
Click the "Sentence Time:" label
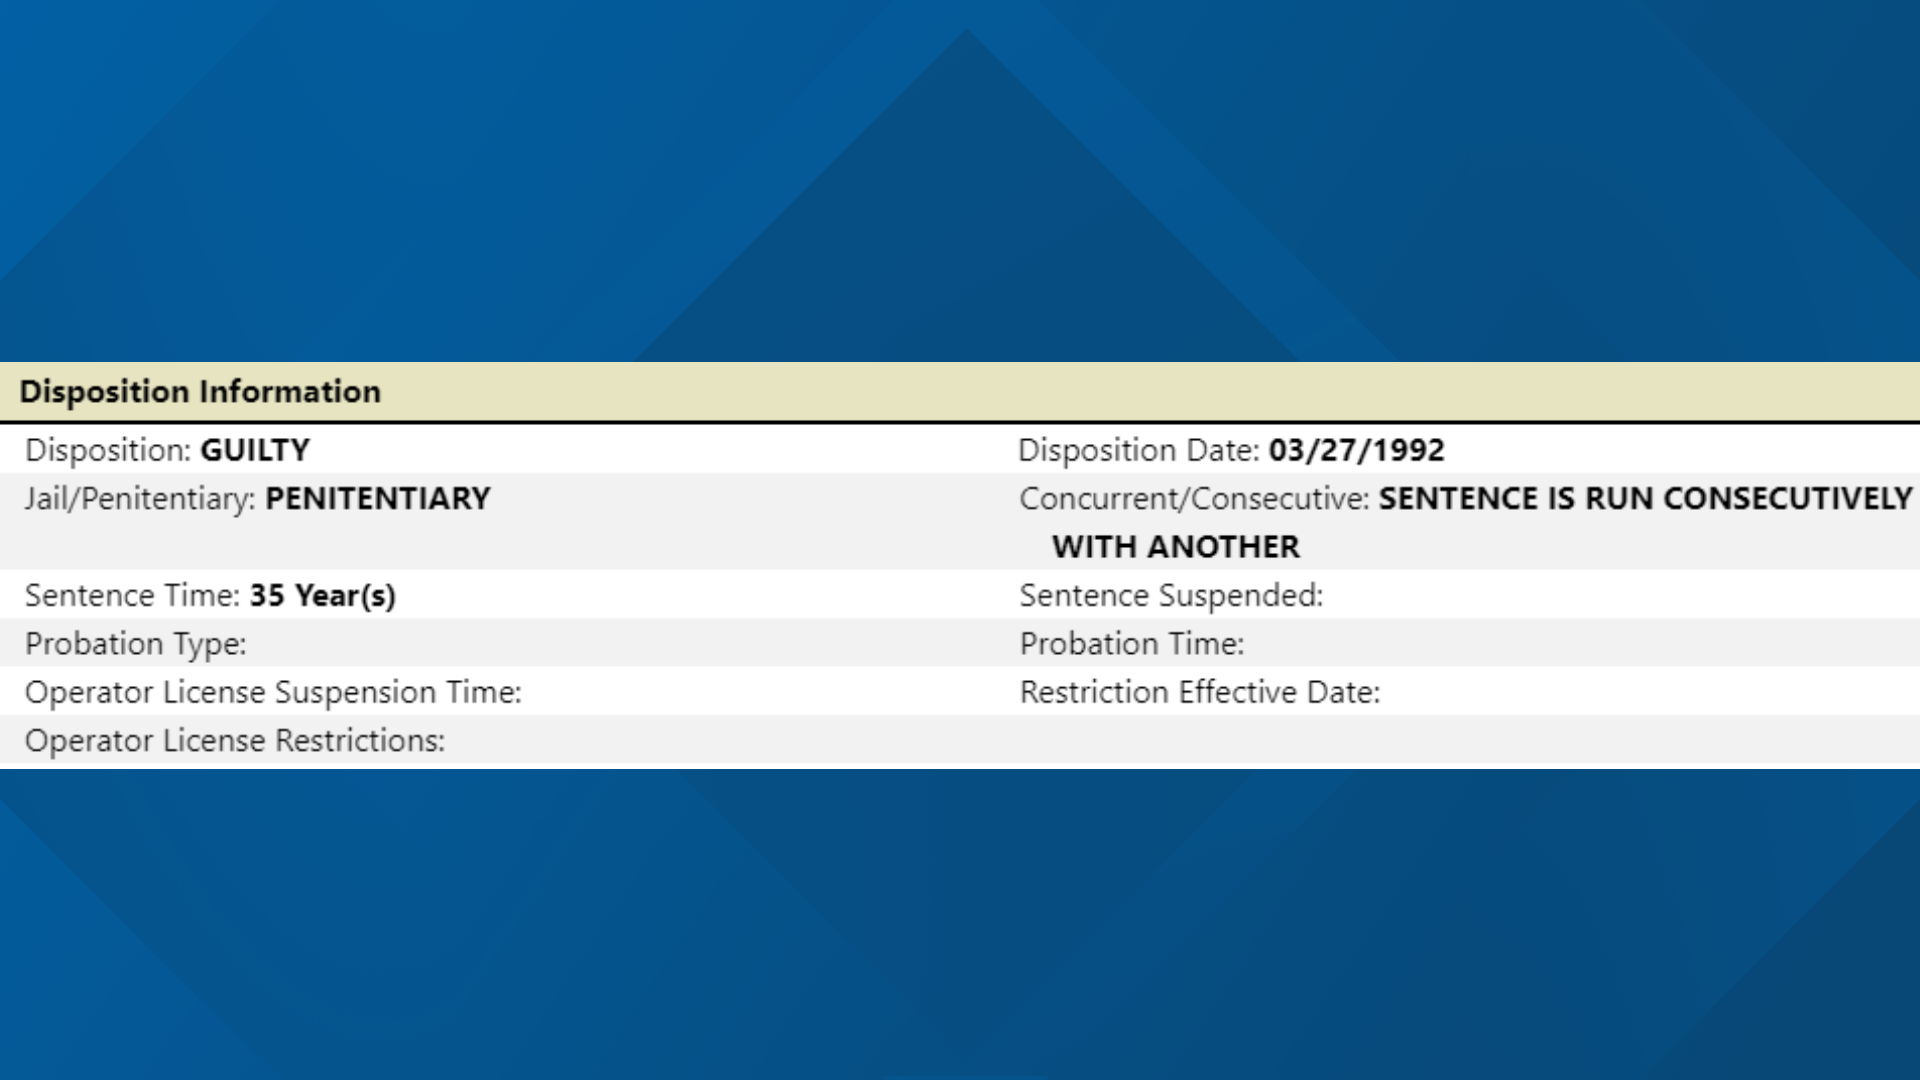point(132,596)
